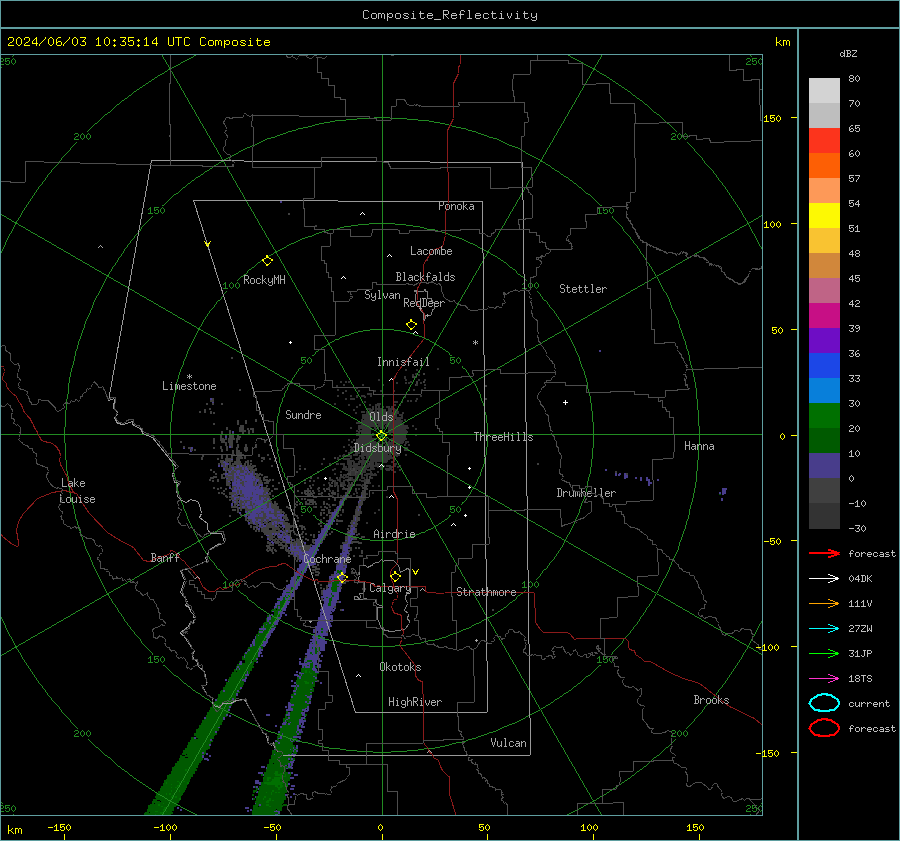900x841 pixels.
Task: Select the magenta 18TS arrow icon
Action: click(824, 679)
